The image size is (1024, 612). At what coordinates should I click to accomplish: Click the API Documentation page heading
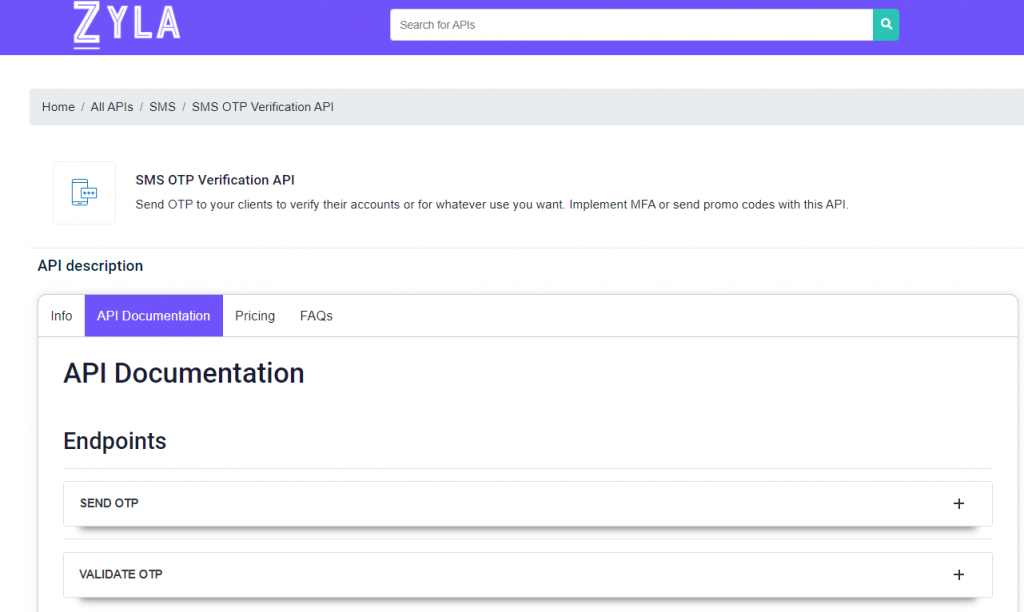184,374
